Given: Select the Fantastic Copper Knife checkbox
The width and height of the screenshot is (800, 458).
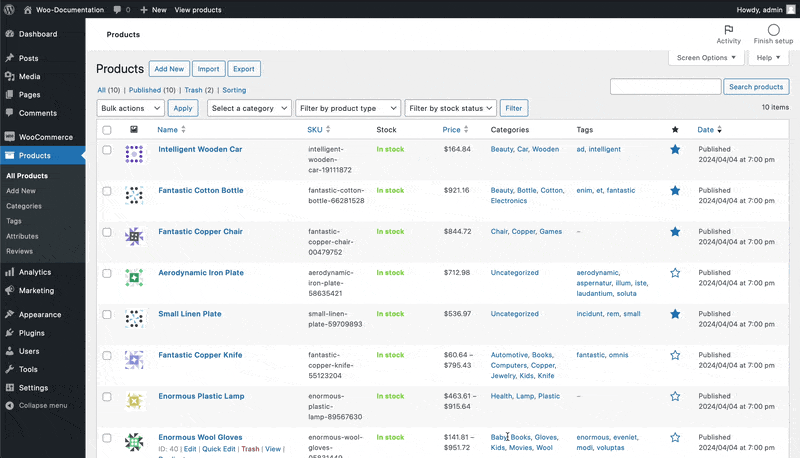Looking at the screenshot, I should [x=107, y=356].
